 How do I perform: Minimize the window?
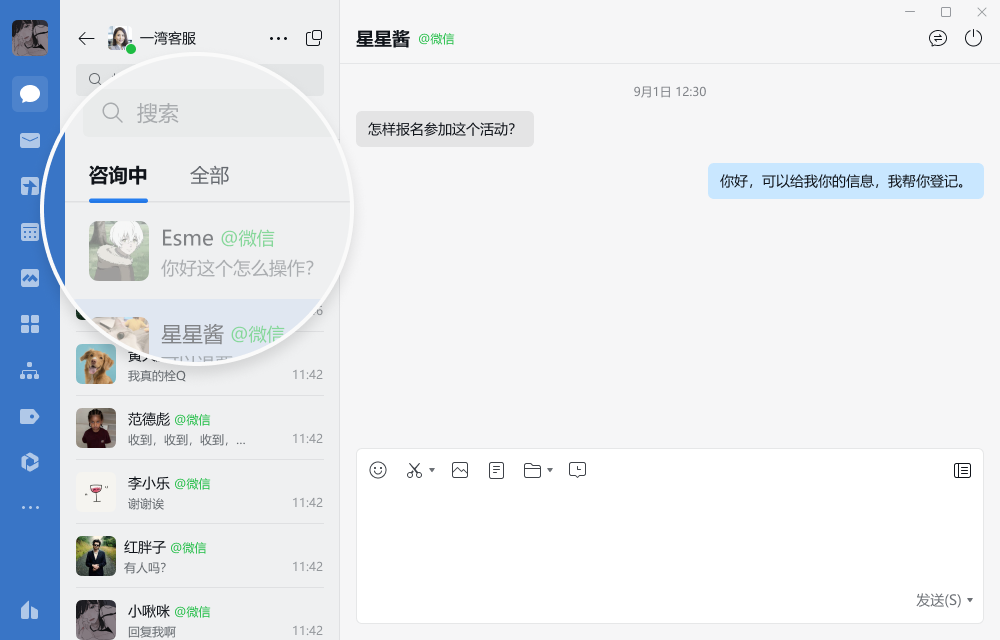coord(910,11)
